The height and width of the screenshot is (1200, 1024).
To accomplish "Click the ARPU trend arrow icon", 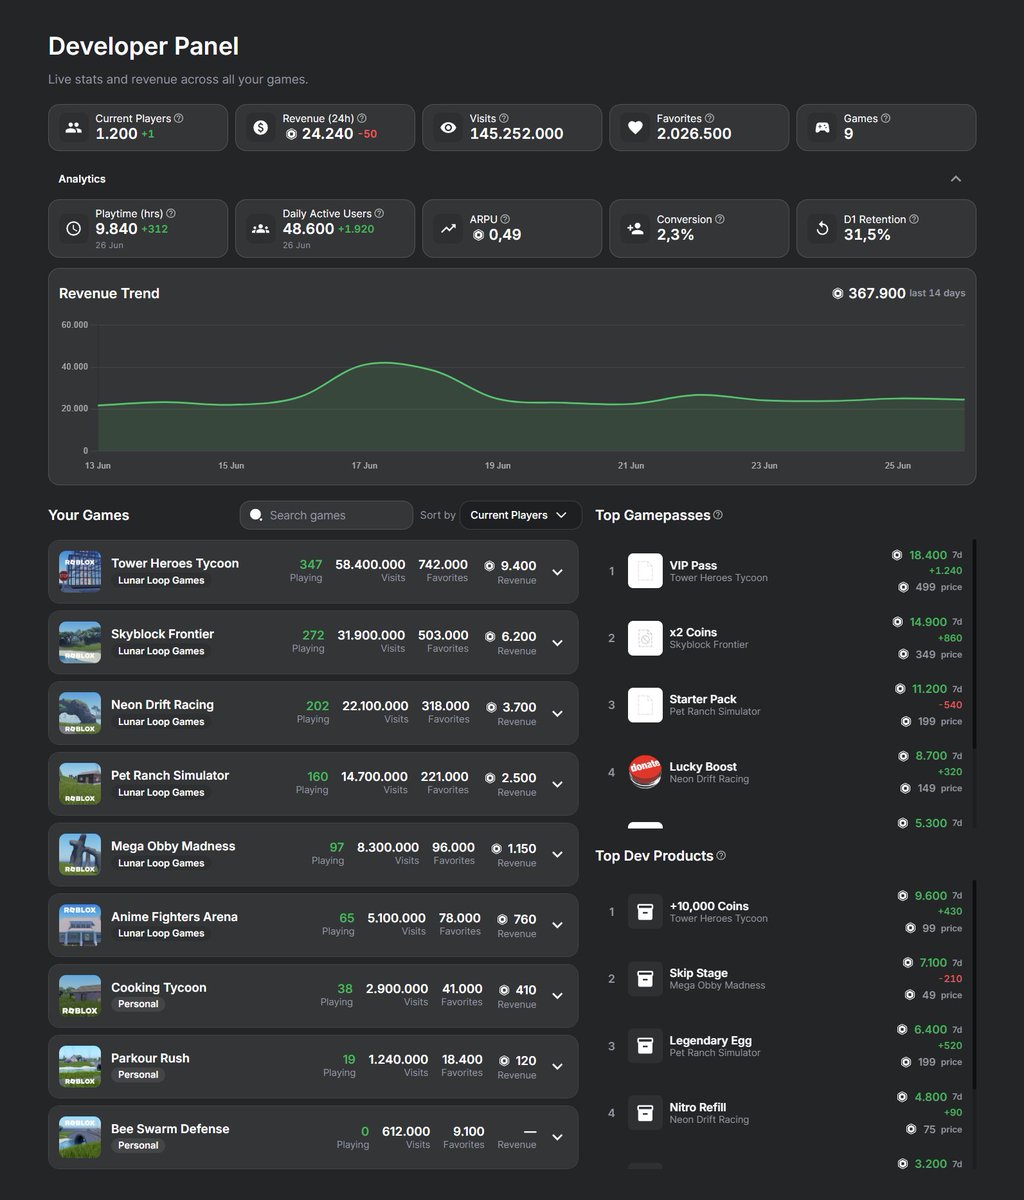I will click(448, 228).
